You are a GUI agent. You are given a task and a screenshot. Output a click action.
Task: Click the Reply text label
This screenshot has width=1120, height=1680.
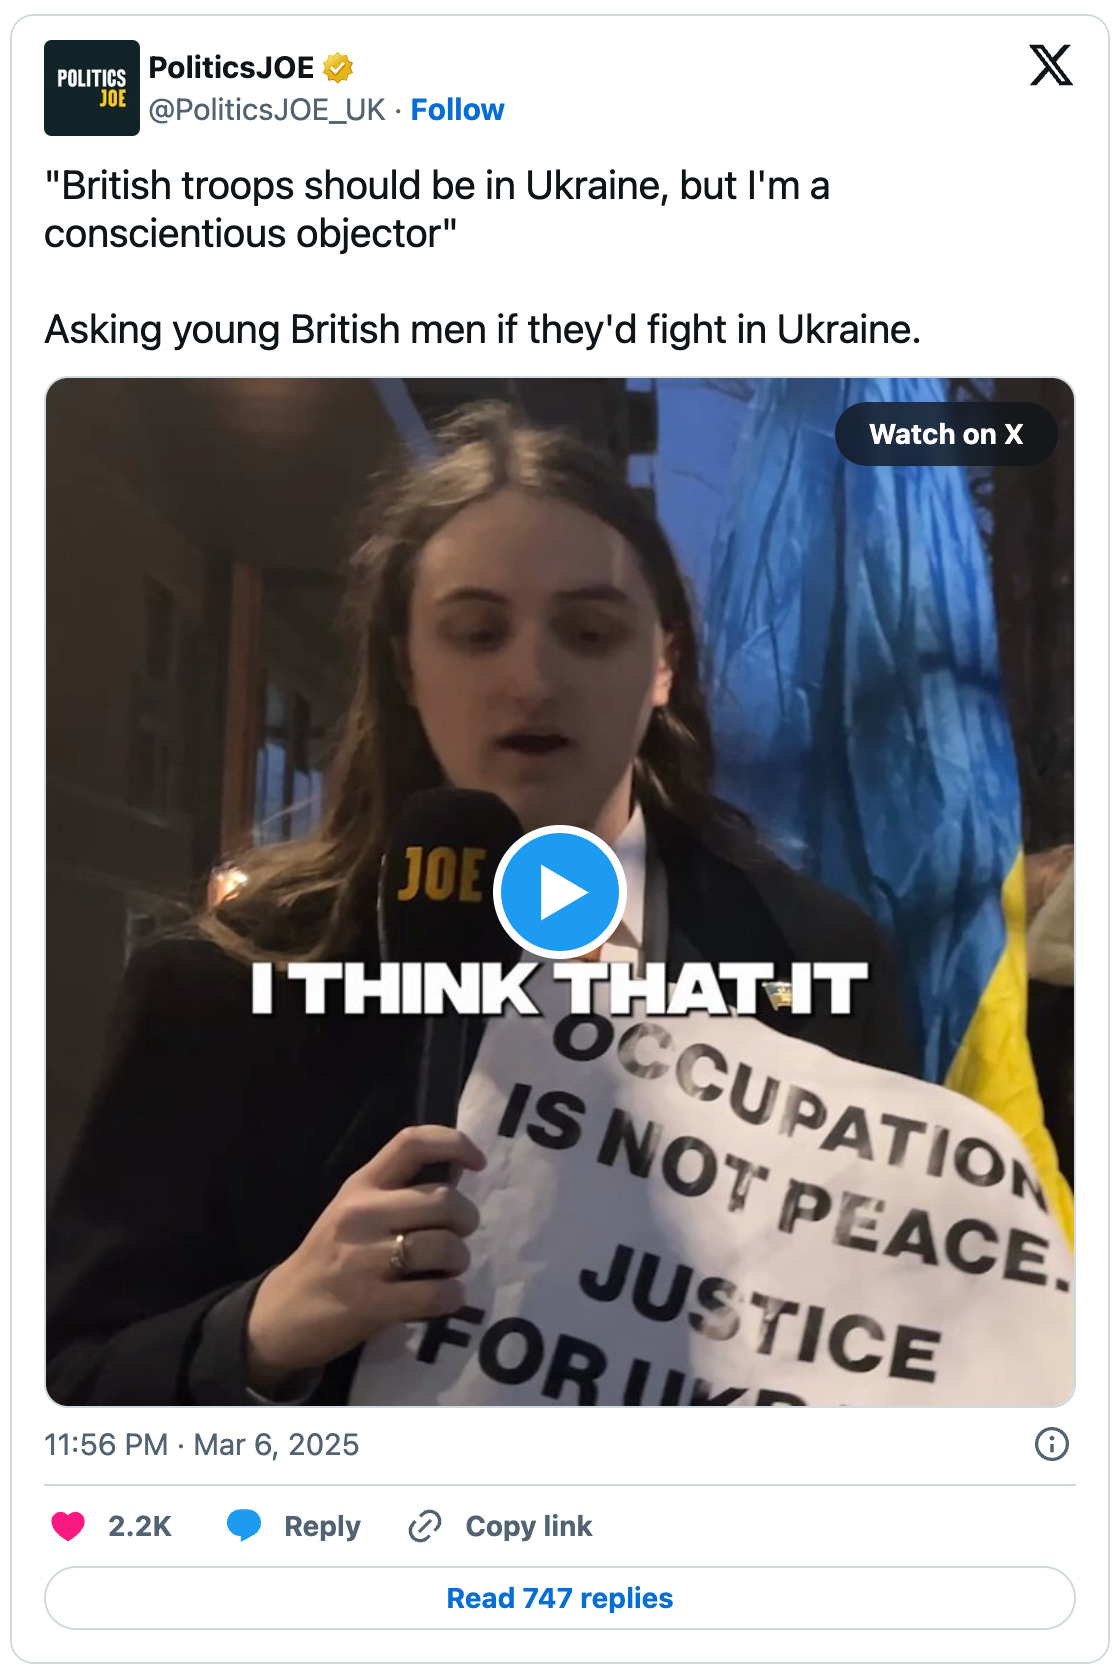click(322, 1526)
